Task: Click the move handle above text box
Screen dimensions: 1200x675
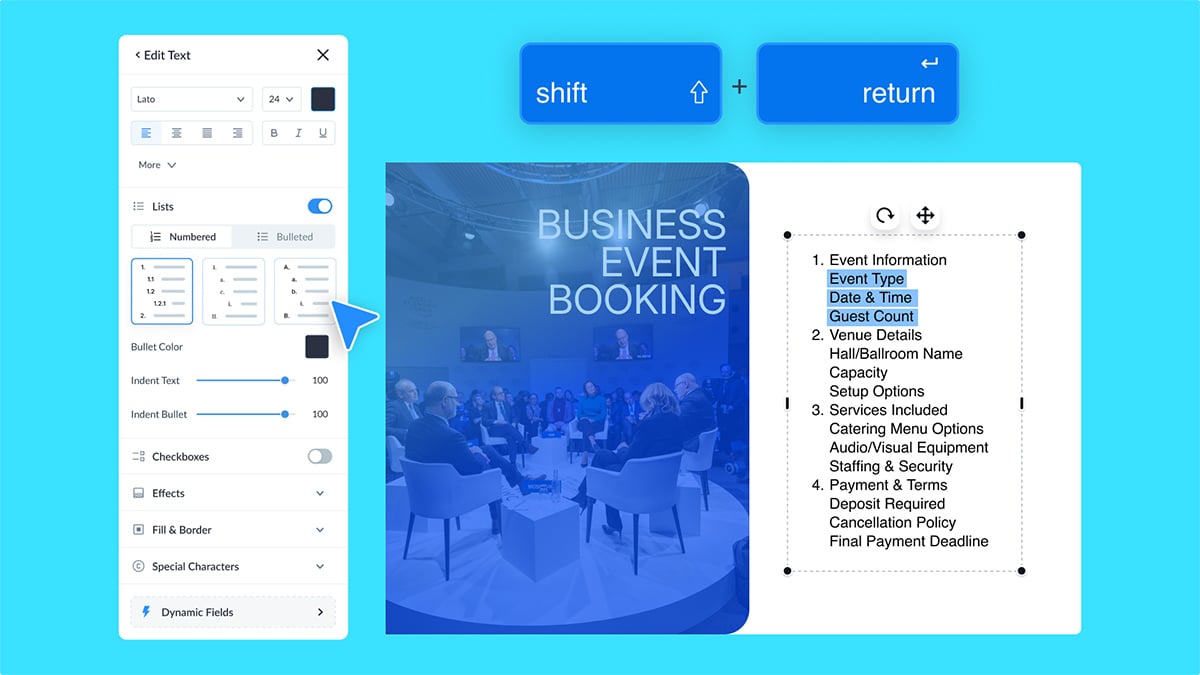Action: pos(925,215)
